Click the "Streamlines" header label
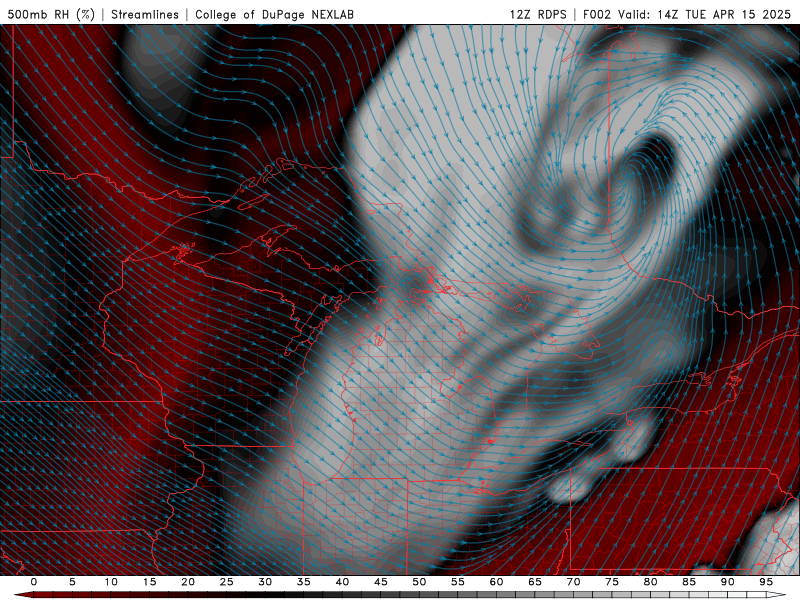The height and width of the screenshot is (600, 800). (x=145, y=14)
